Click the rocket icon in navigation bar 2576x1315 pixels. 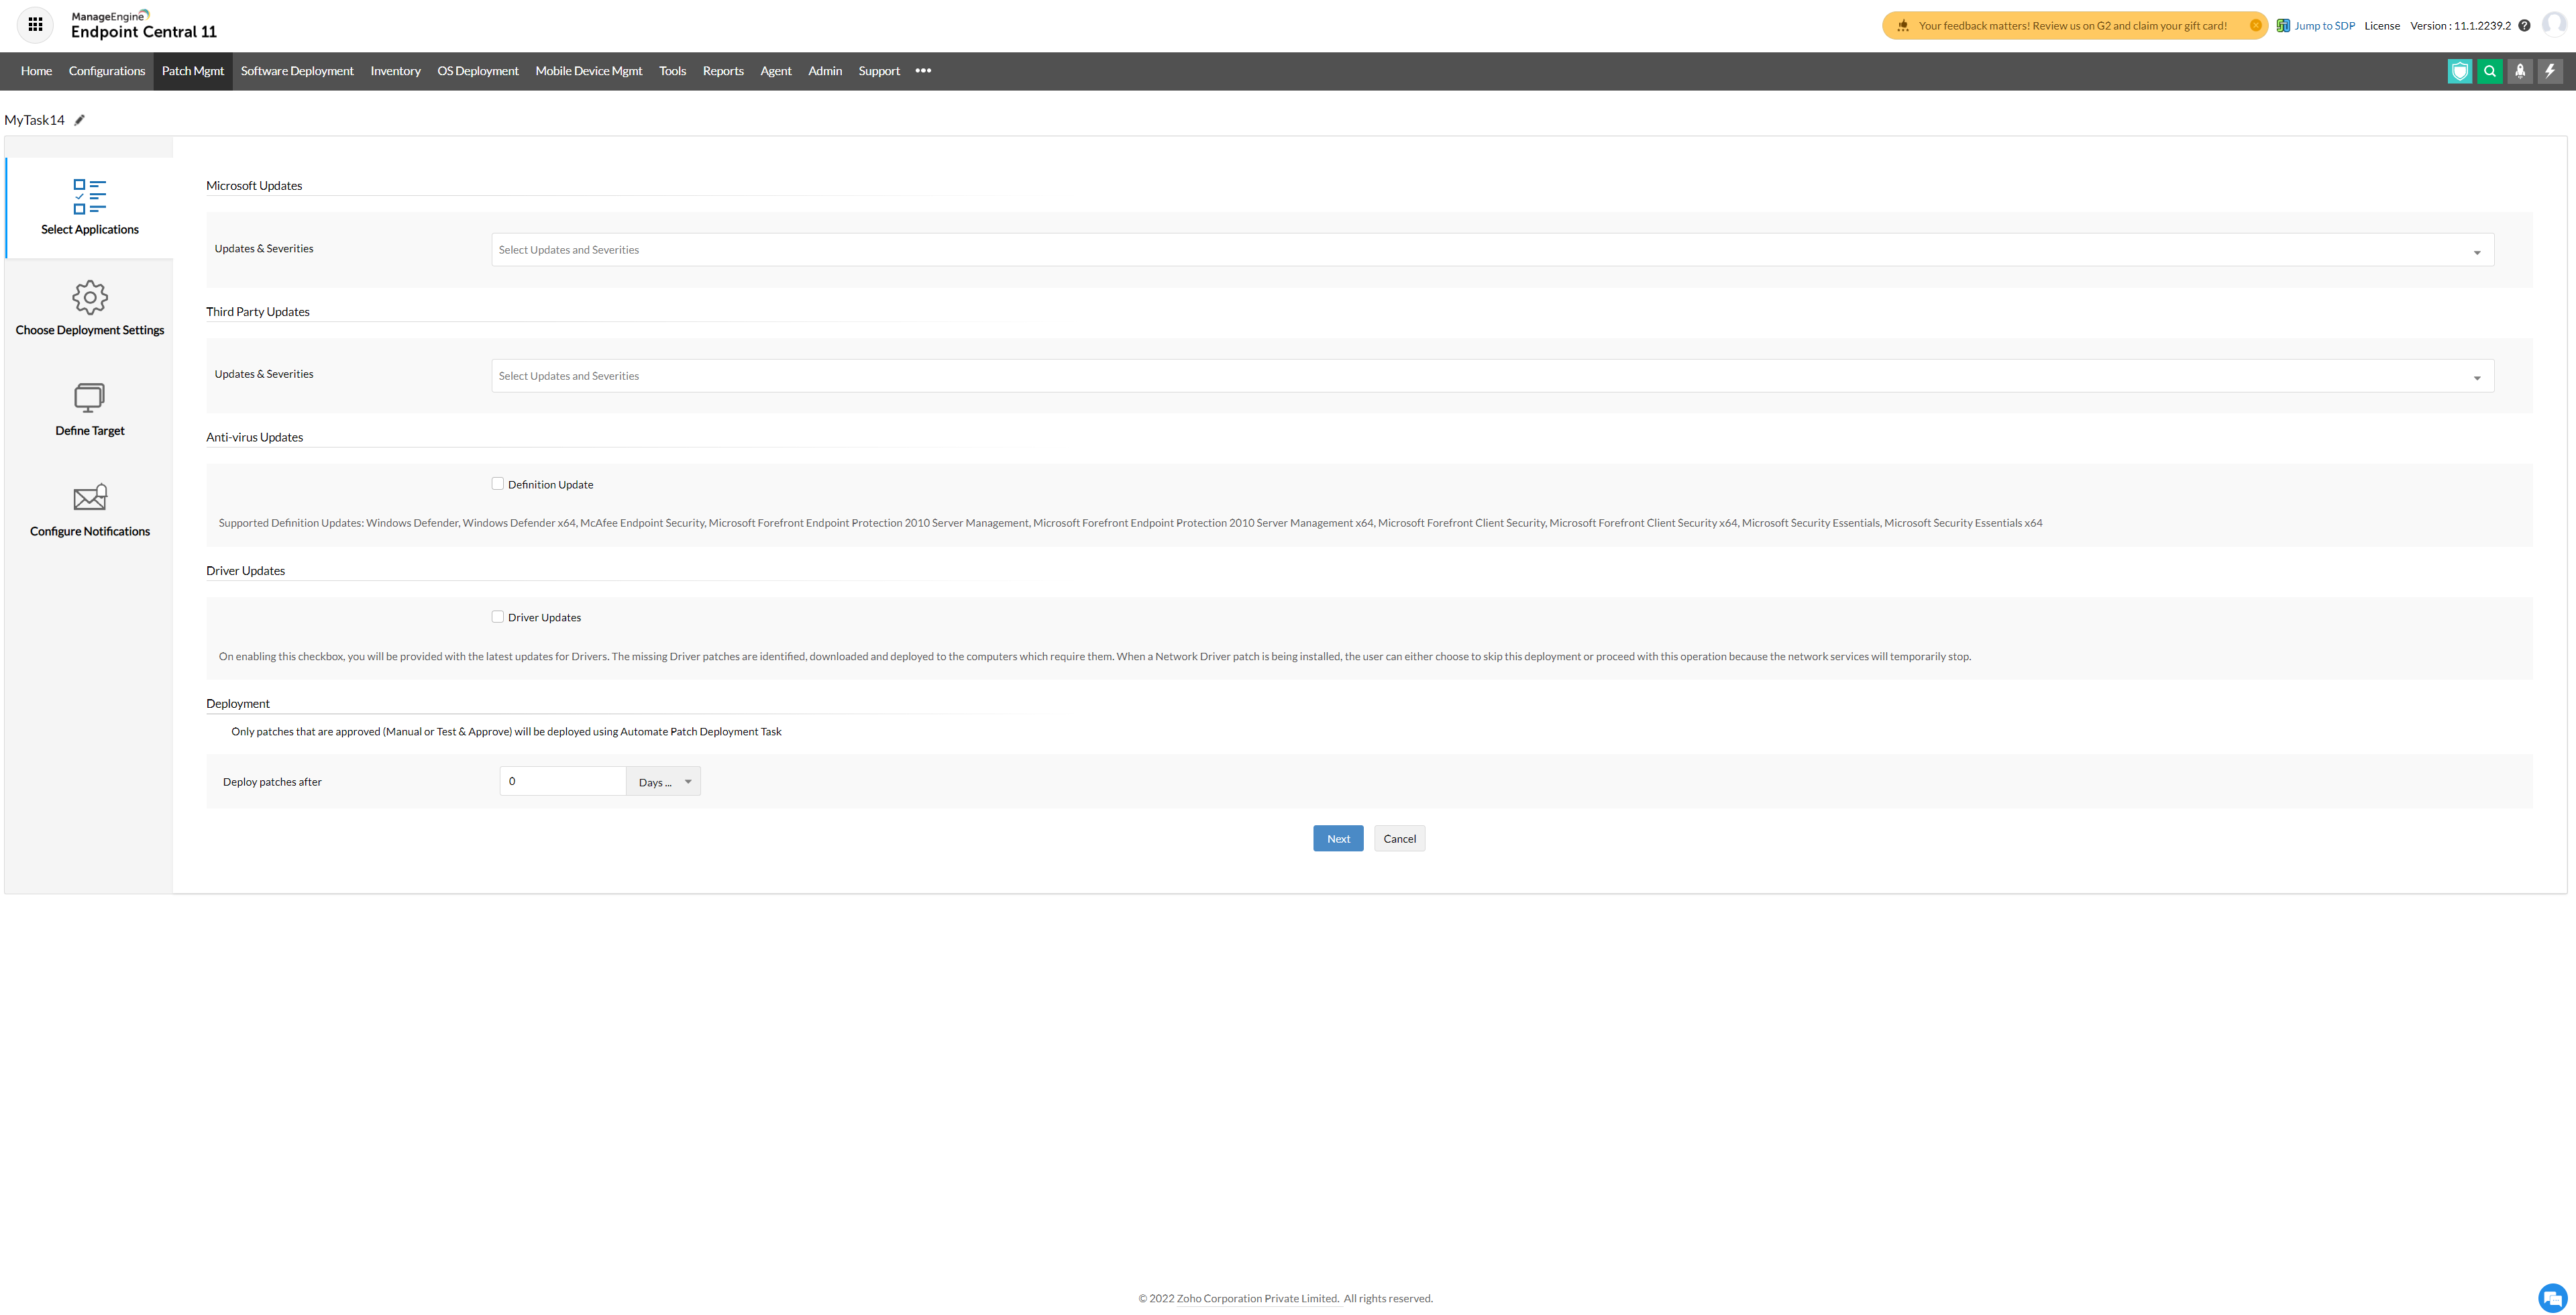2519,71
